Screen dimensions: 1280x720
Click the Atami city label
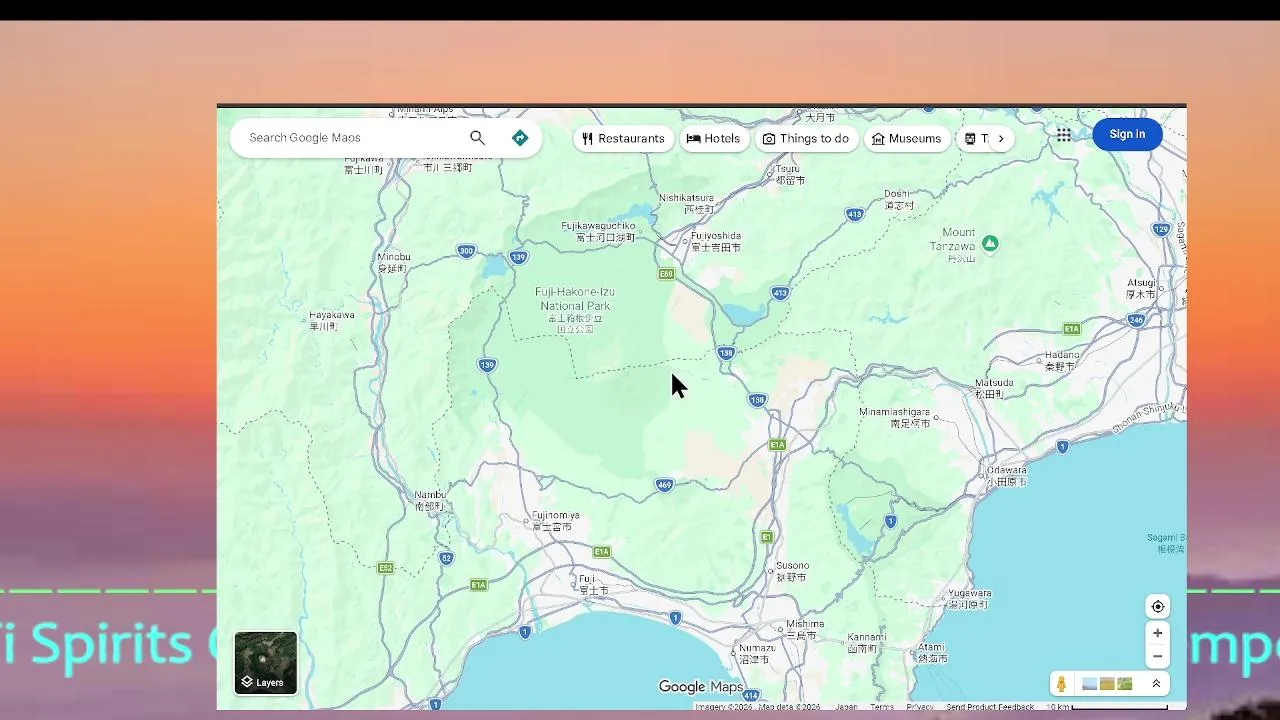(933, 653)
